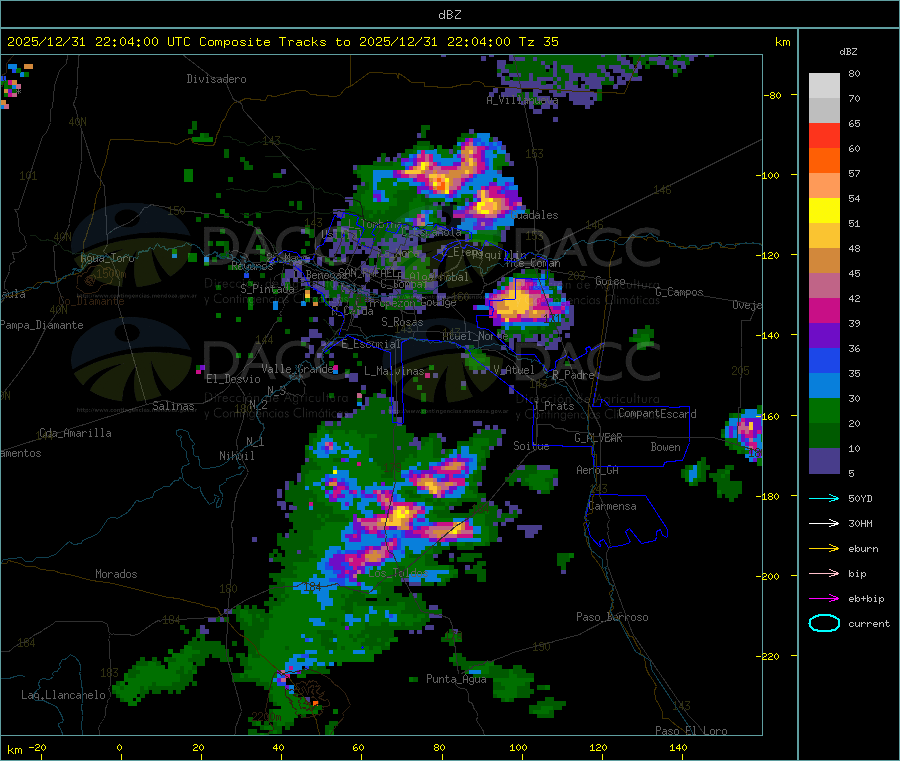Click the red swatch below 65 dBZ
The image size is (900, 761).
(824, 135)
